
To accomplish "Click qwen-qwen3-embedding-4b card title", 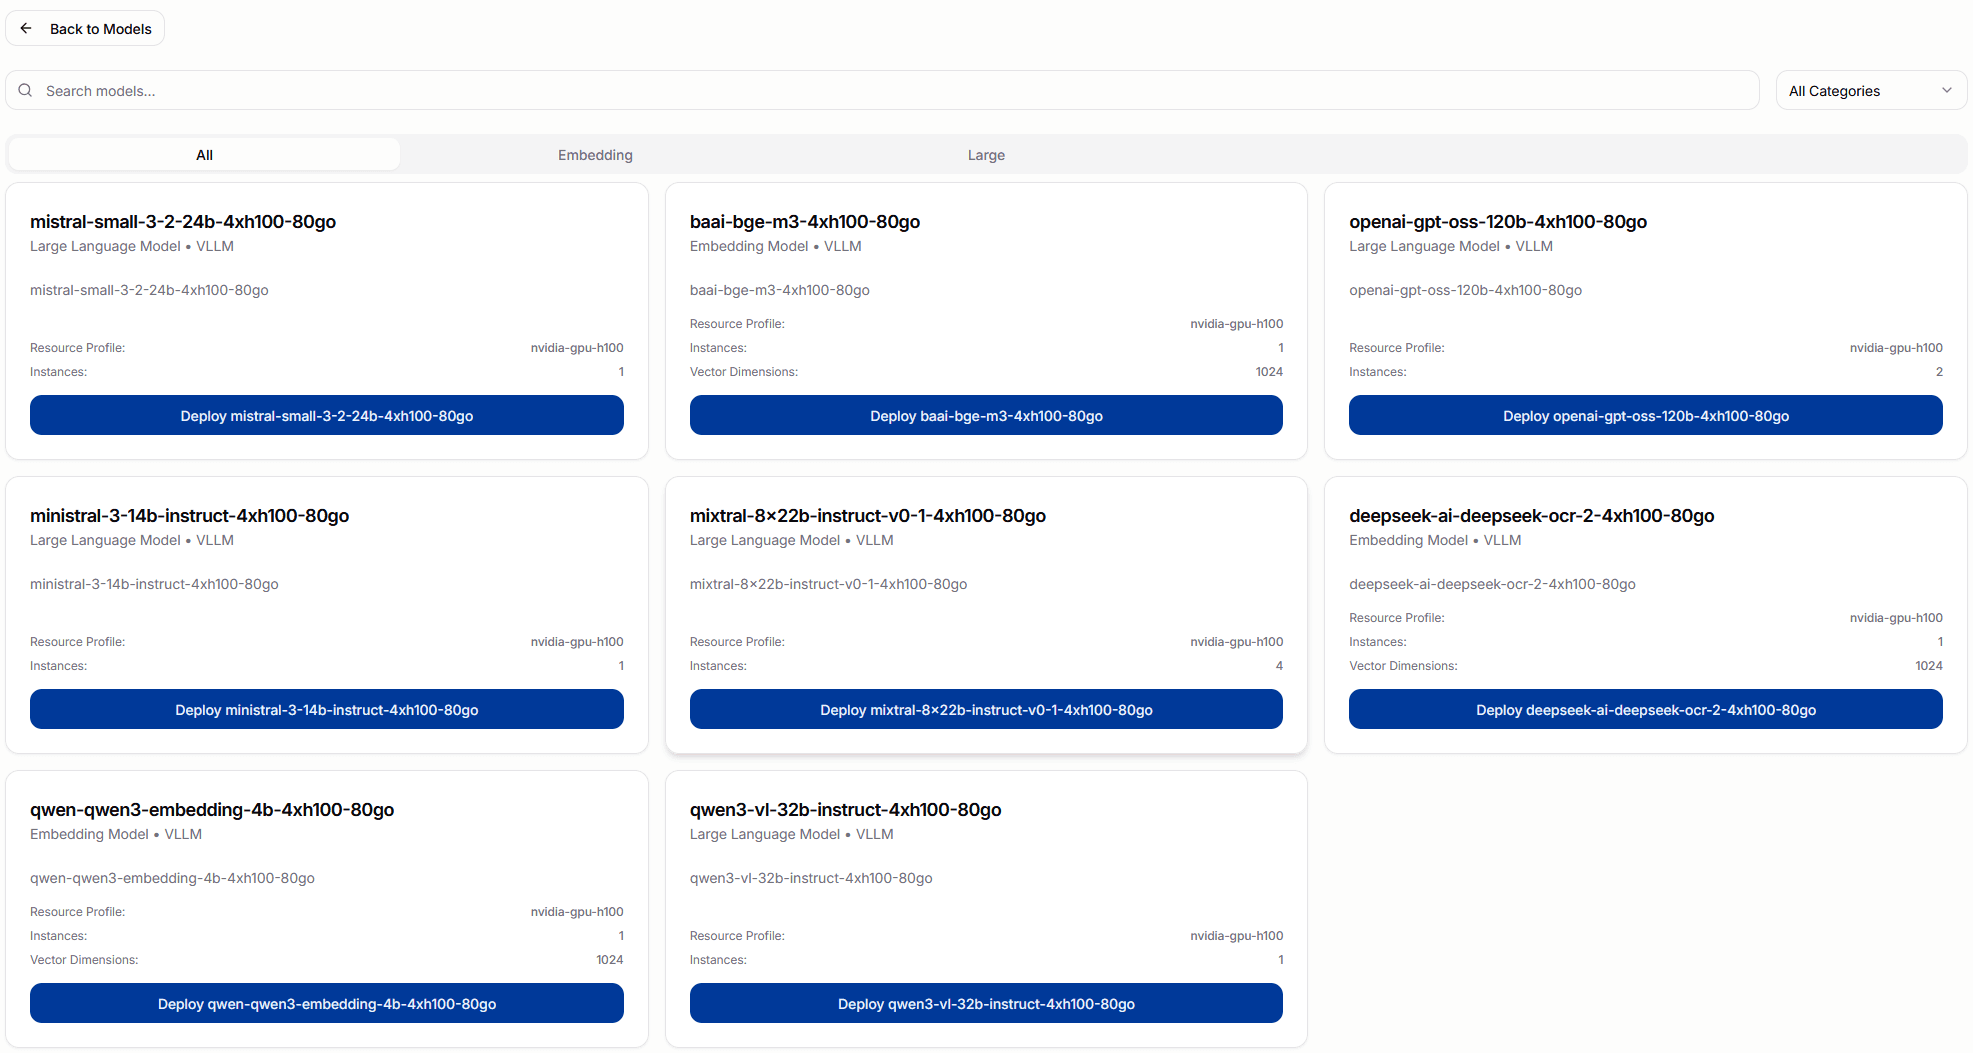I will (212, 810).
